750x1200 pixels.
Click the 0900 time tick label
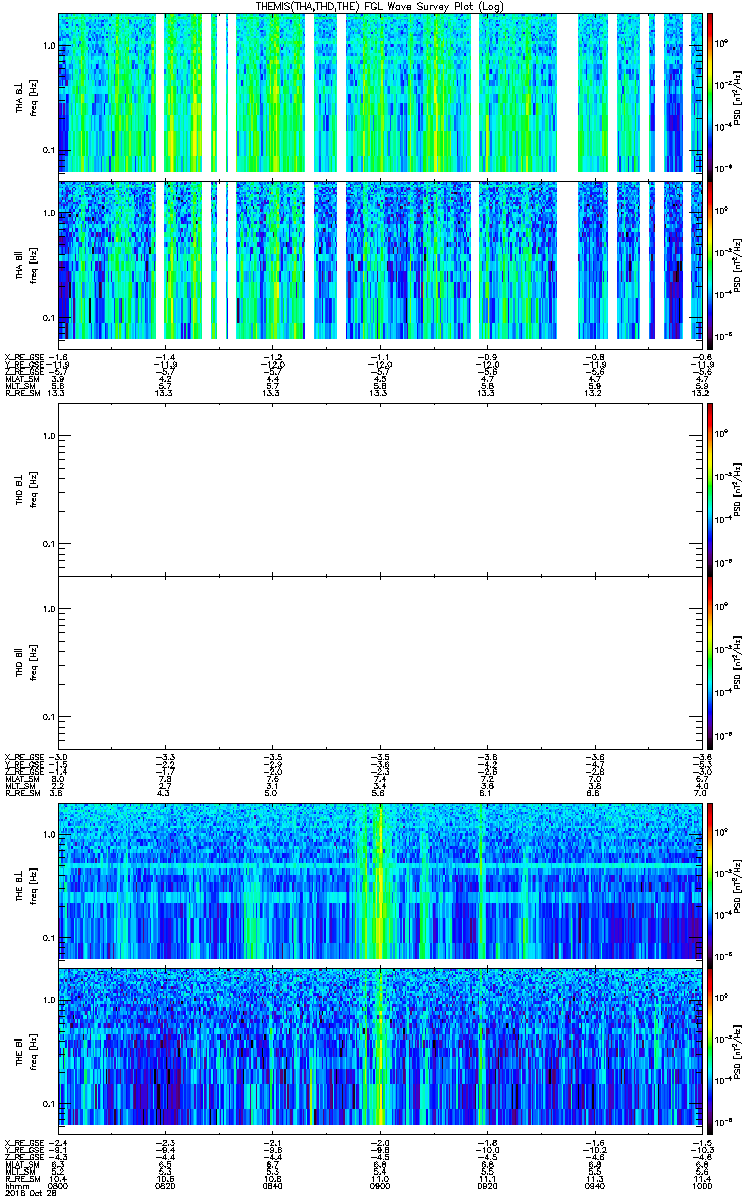tap(380, 1185)
